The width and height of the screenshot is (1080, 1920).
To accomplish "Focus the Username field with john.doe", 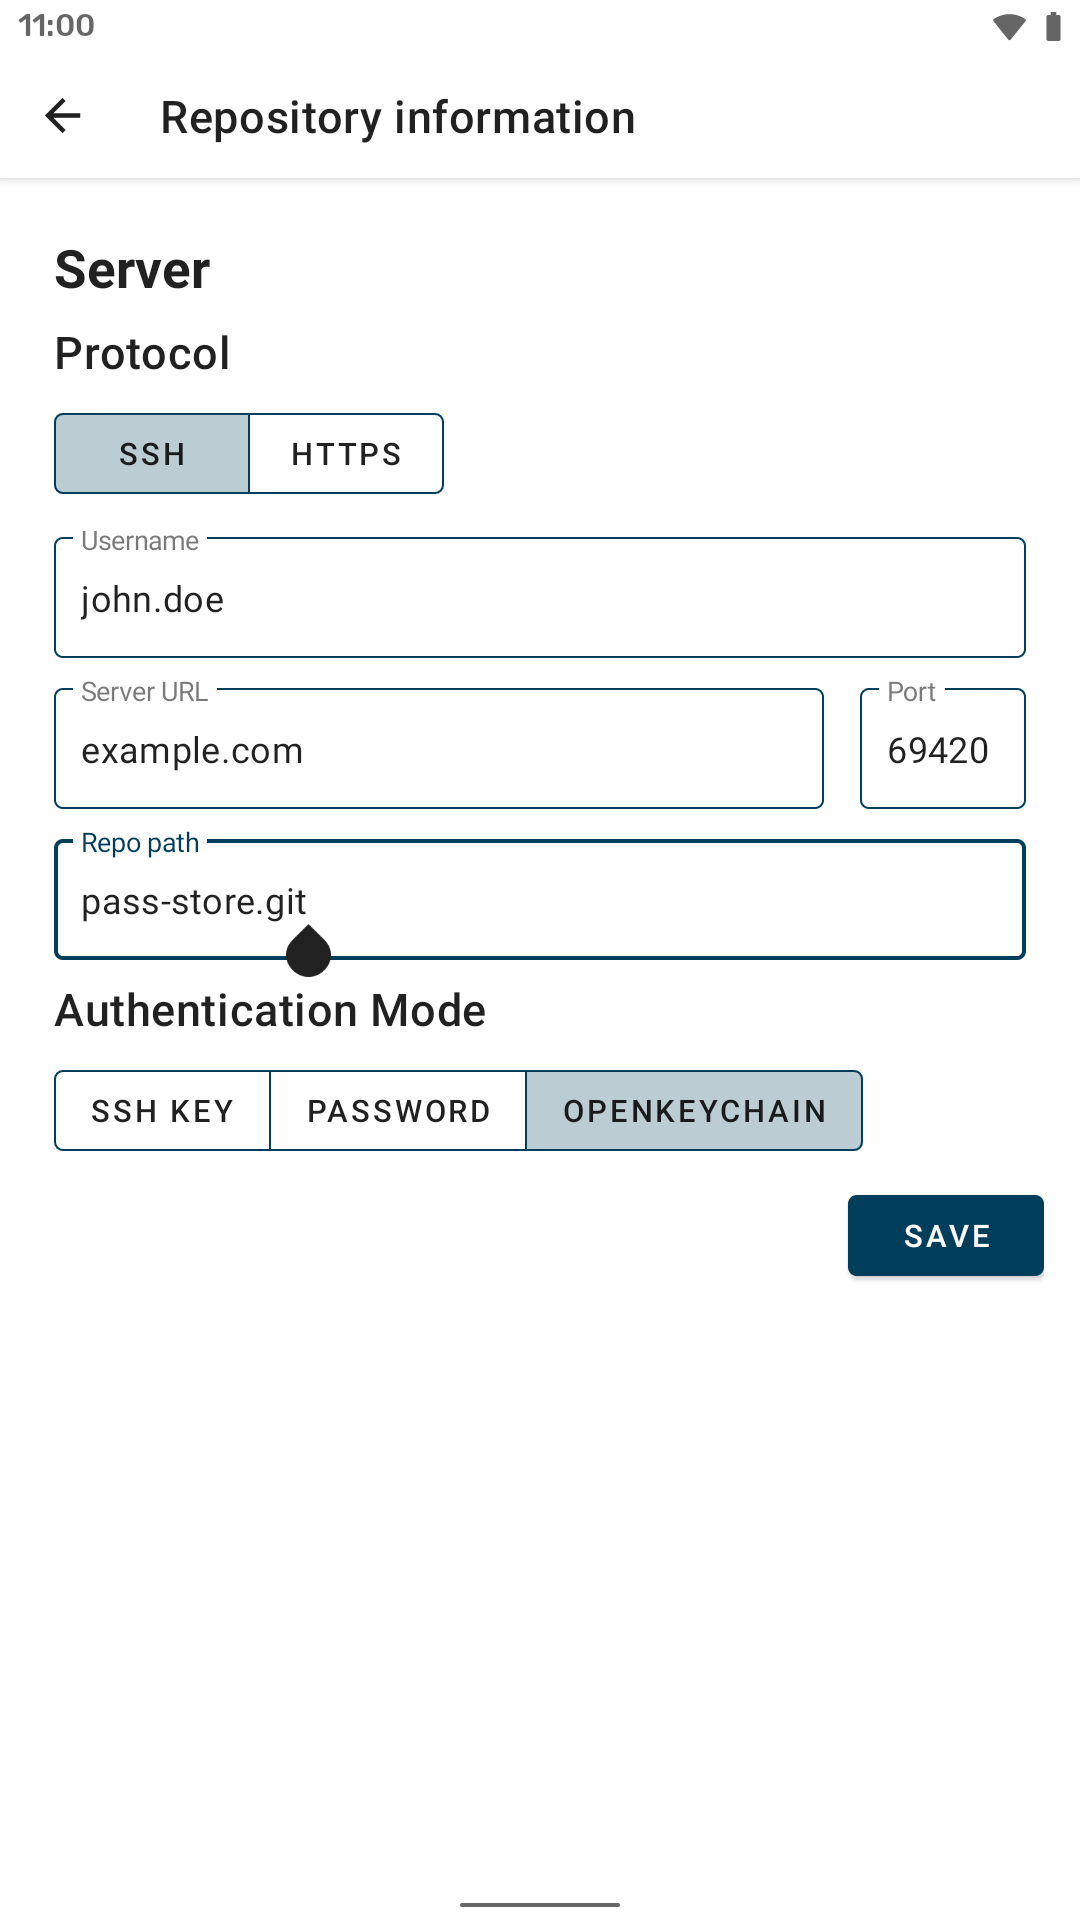I will tap(540, 599).
